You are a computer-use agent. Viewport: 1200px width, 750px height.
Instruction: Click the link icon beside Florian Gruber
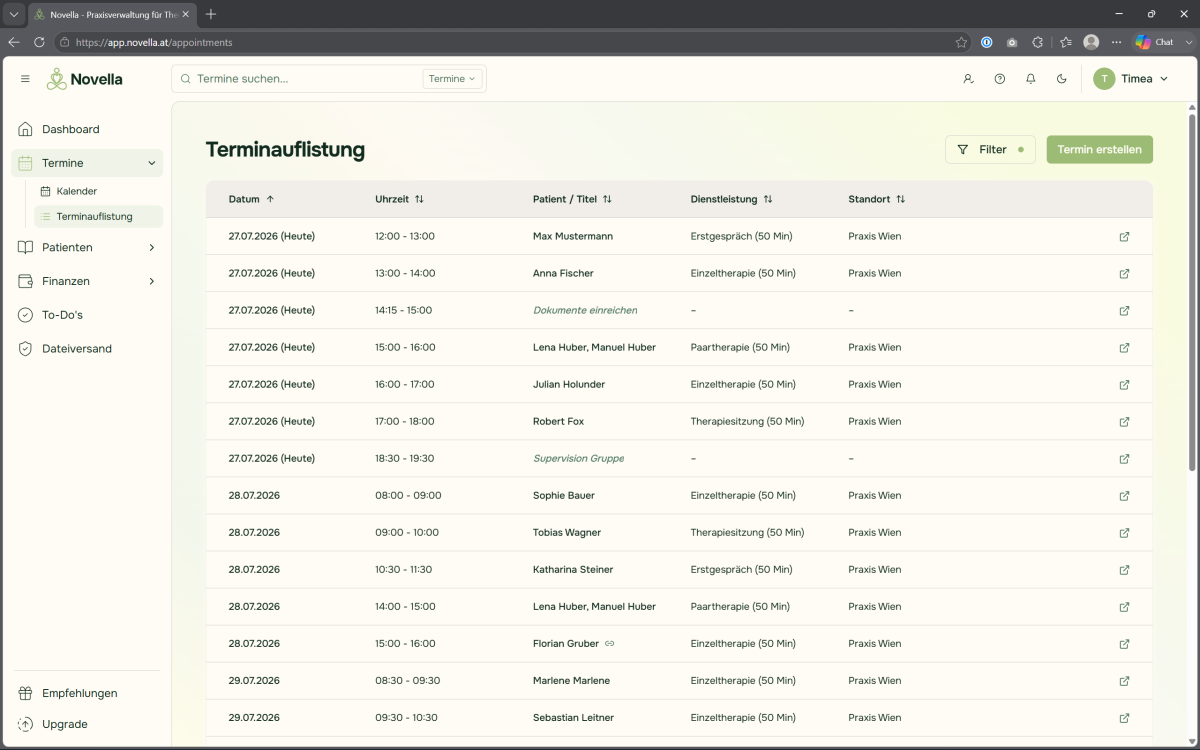coord(610,644)
